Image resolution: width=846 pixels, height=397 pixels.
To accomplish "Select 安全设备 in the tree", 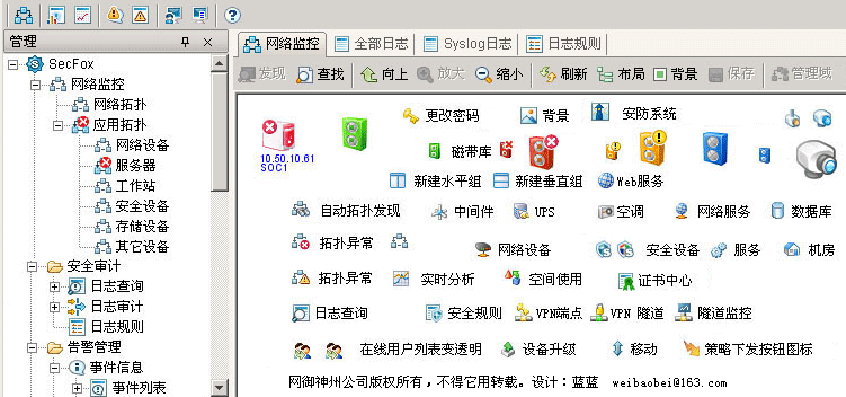I will tap(142, 206).
